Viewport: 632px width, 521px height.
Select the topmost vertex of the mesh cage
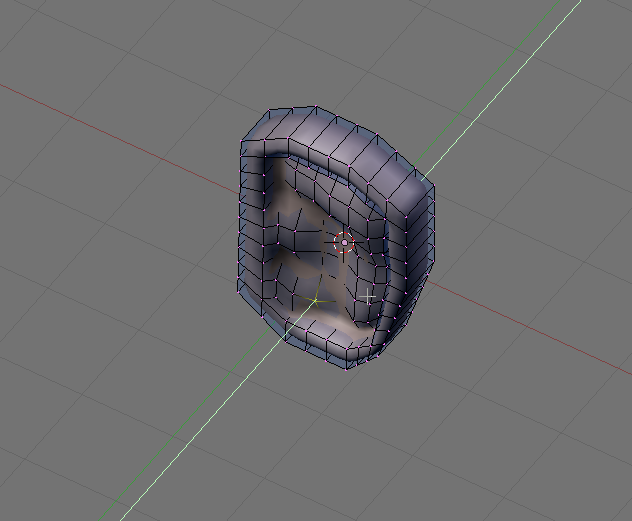(316, 106)
